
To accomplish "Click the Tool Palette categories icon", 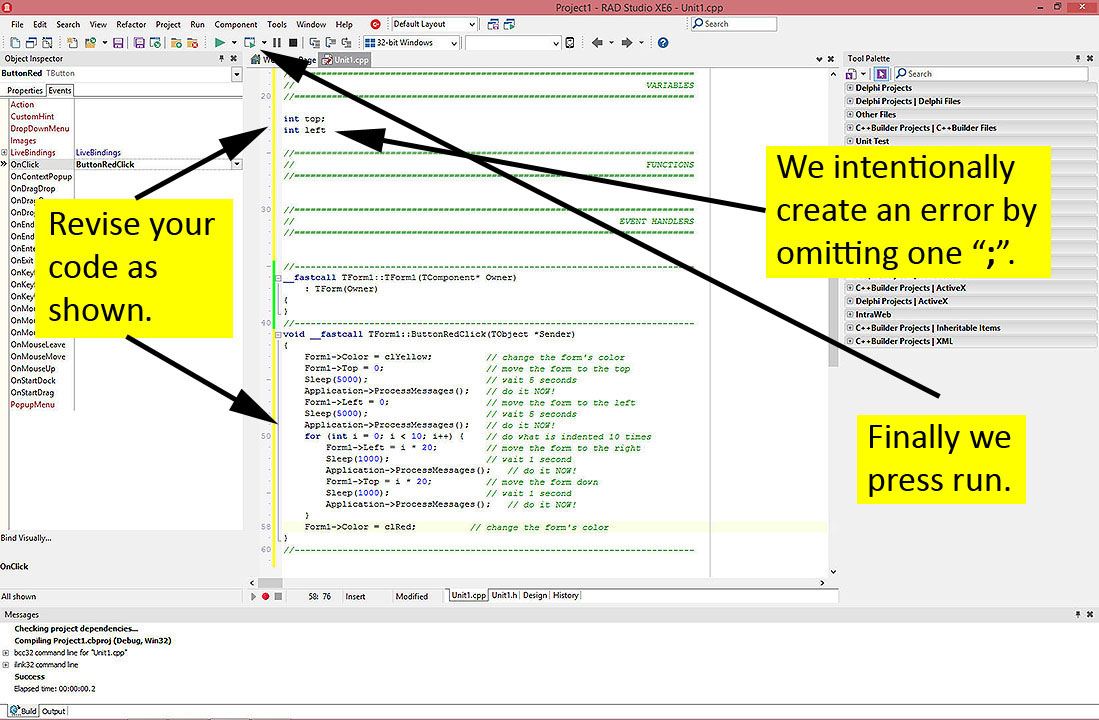I will click(851, 74).
